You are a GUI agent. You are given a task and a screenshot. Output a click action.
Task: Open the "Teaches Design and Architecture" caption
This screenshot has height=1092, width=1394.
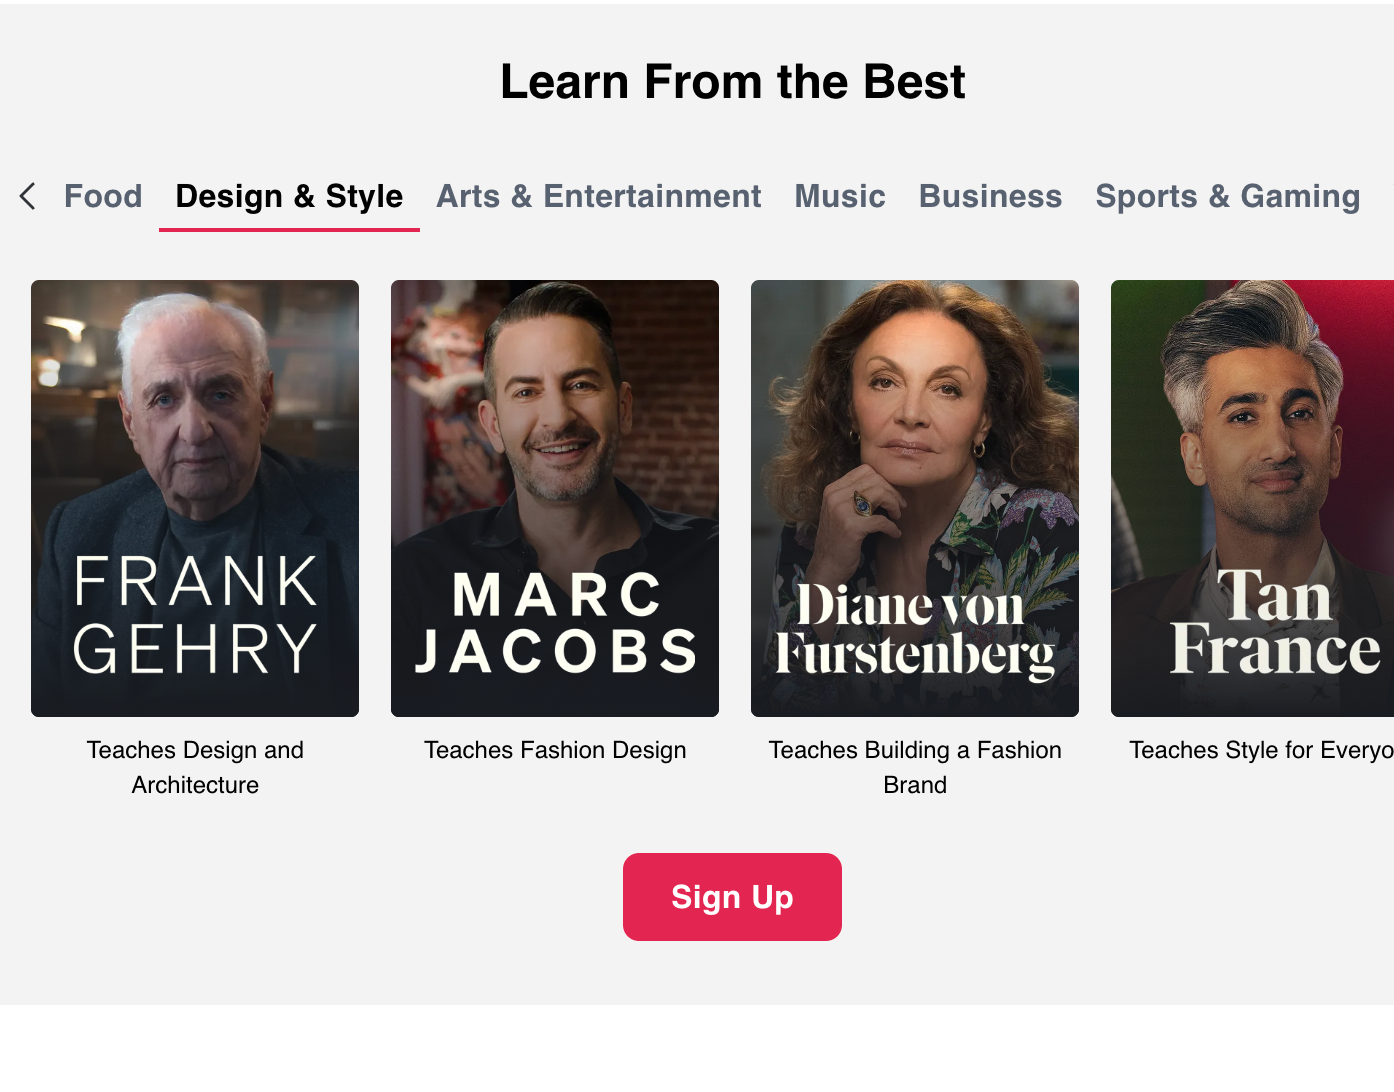195,767
